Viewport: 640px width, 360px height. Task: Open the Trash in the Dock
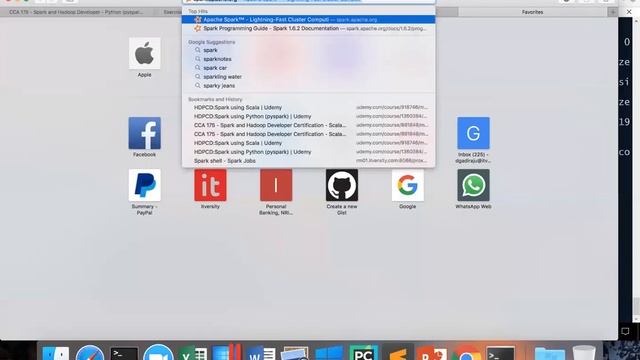[584, 353]
